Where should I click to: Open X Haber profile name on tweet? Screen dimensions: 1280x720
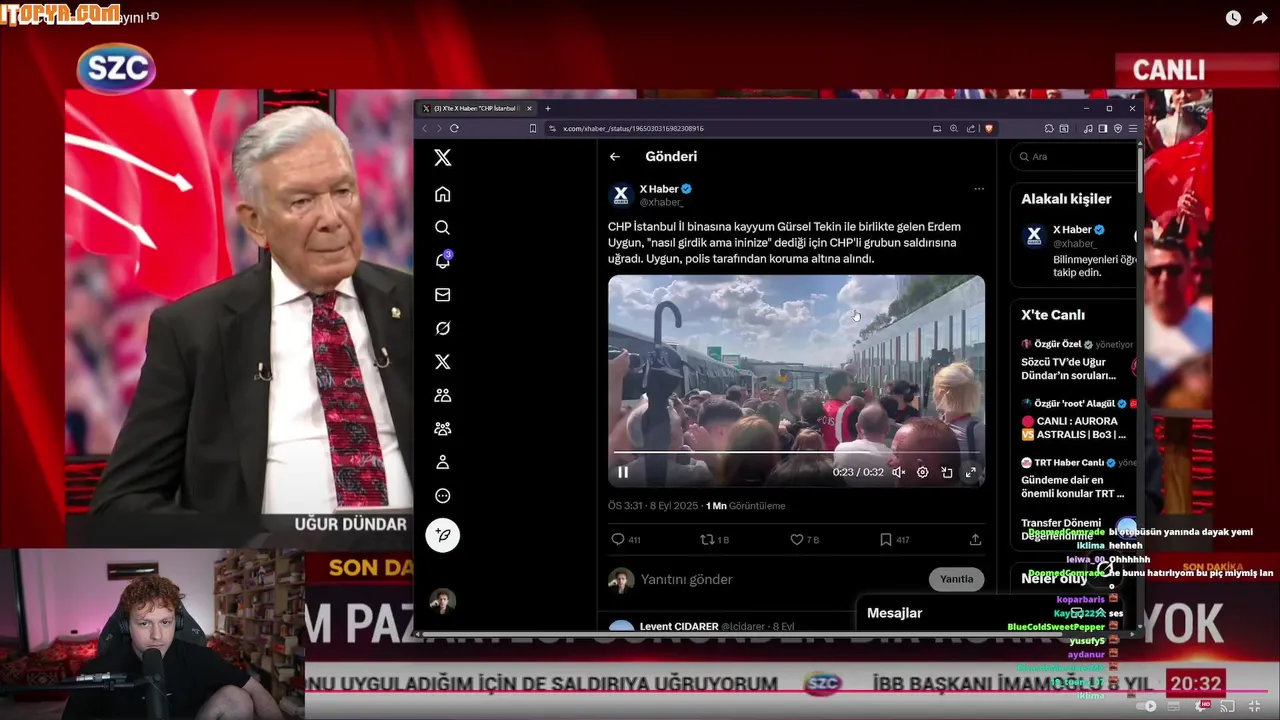click(659, 189)
